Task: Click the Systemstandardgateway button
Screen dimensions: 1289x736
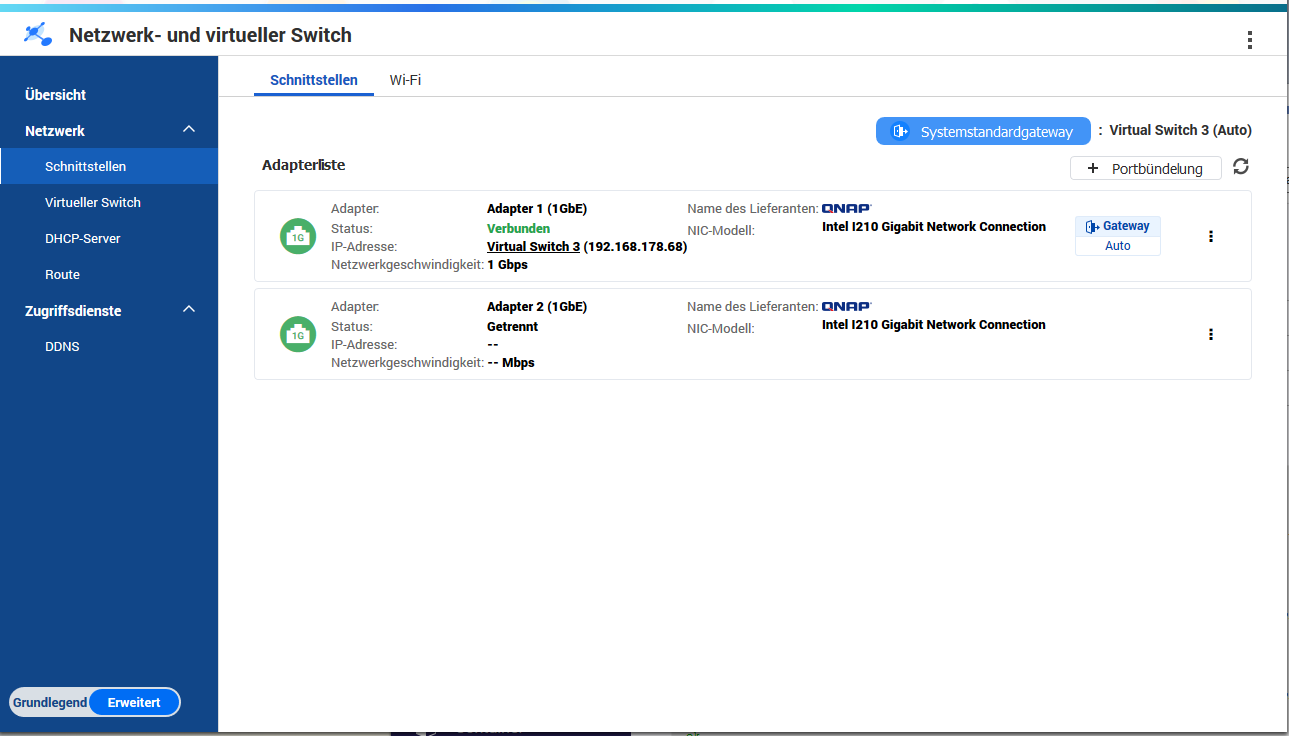Action: point(983,132)
